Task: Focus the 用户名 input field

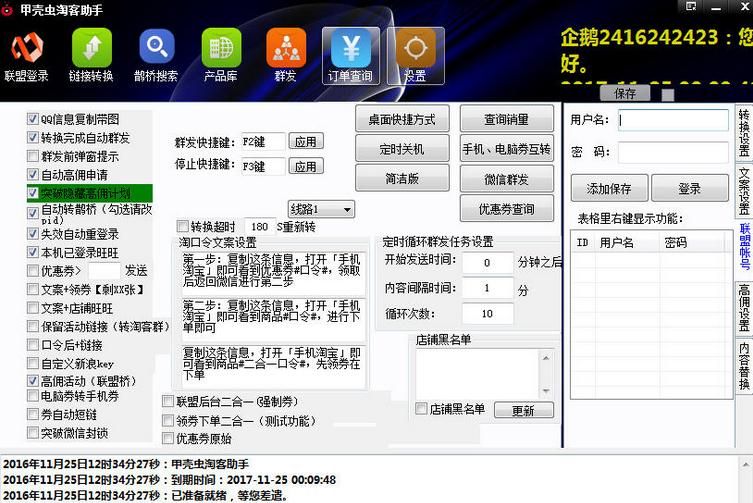Action: 673,120
